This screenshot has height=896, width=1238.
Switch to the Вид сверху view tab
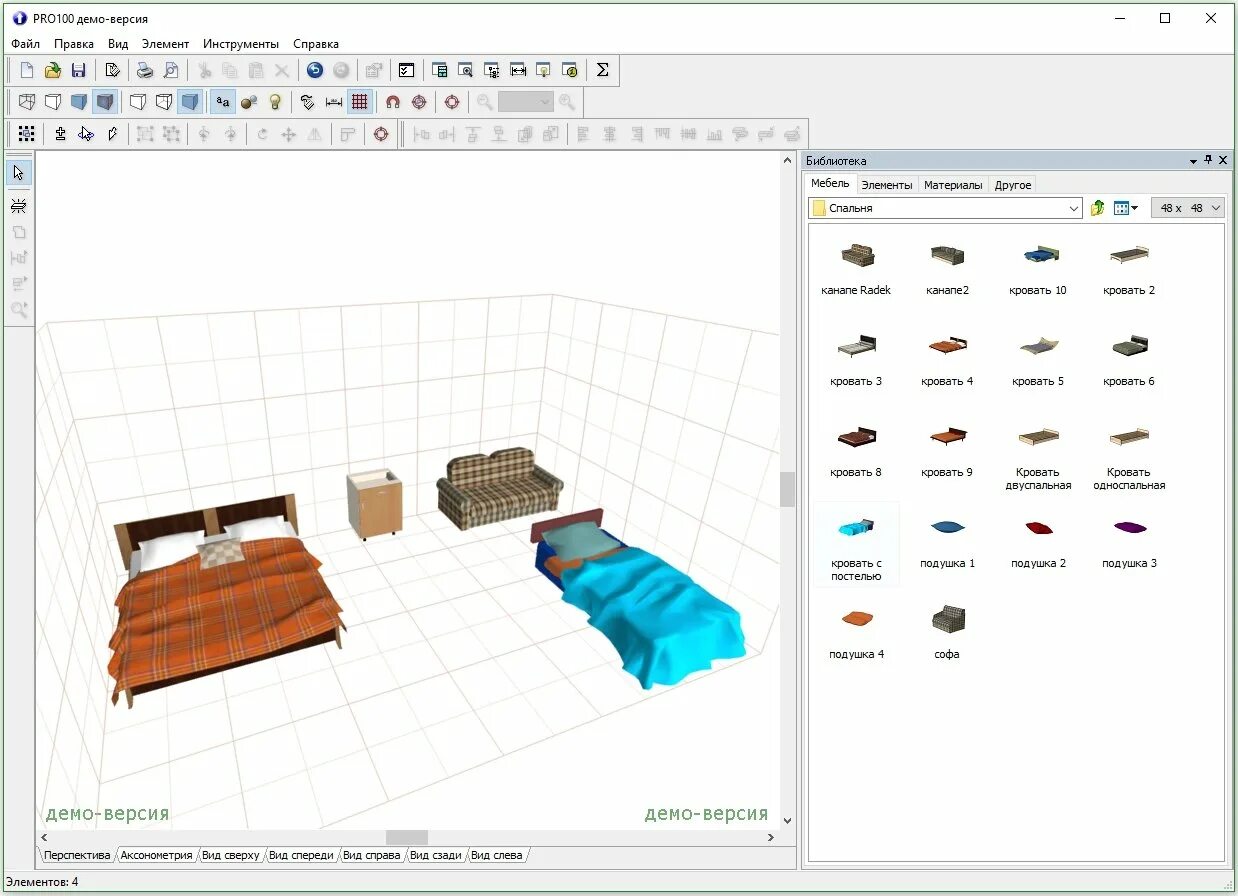(x=231, y=855)
